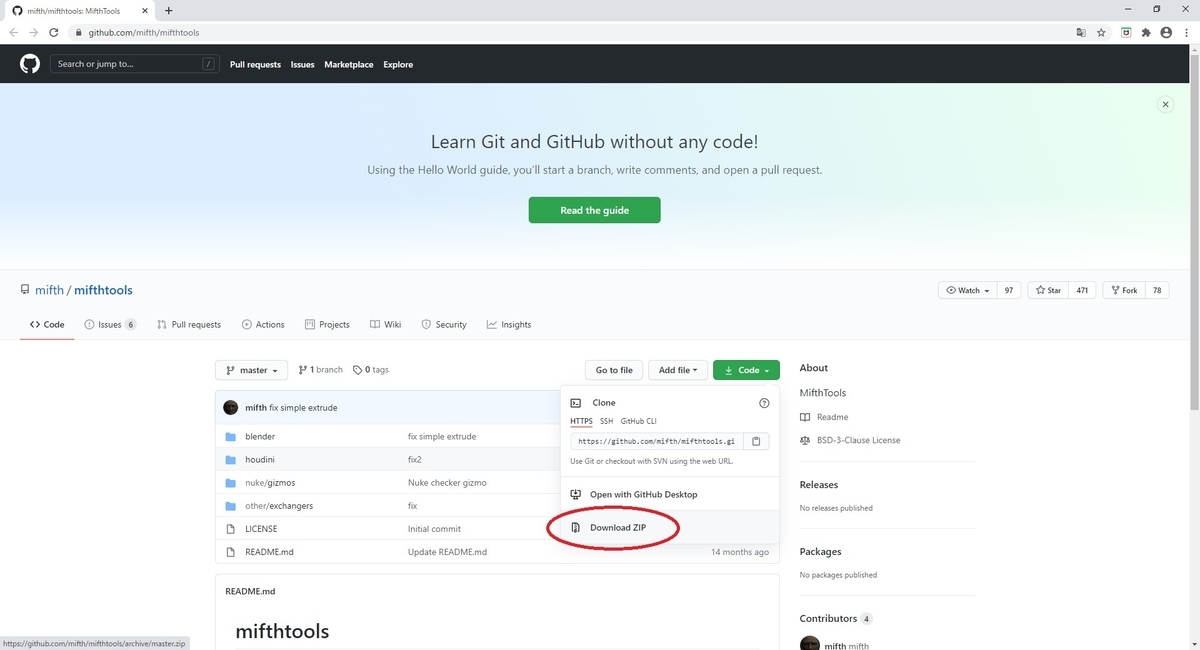Open Releases heading link

pyautogui.click(x=819, y=485)
